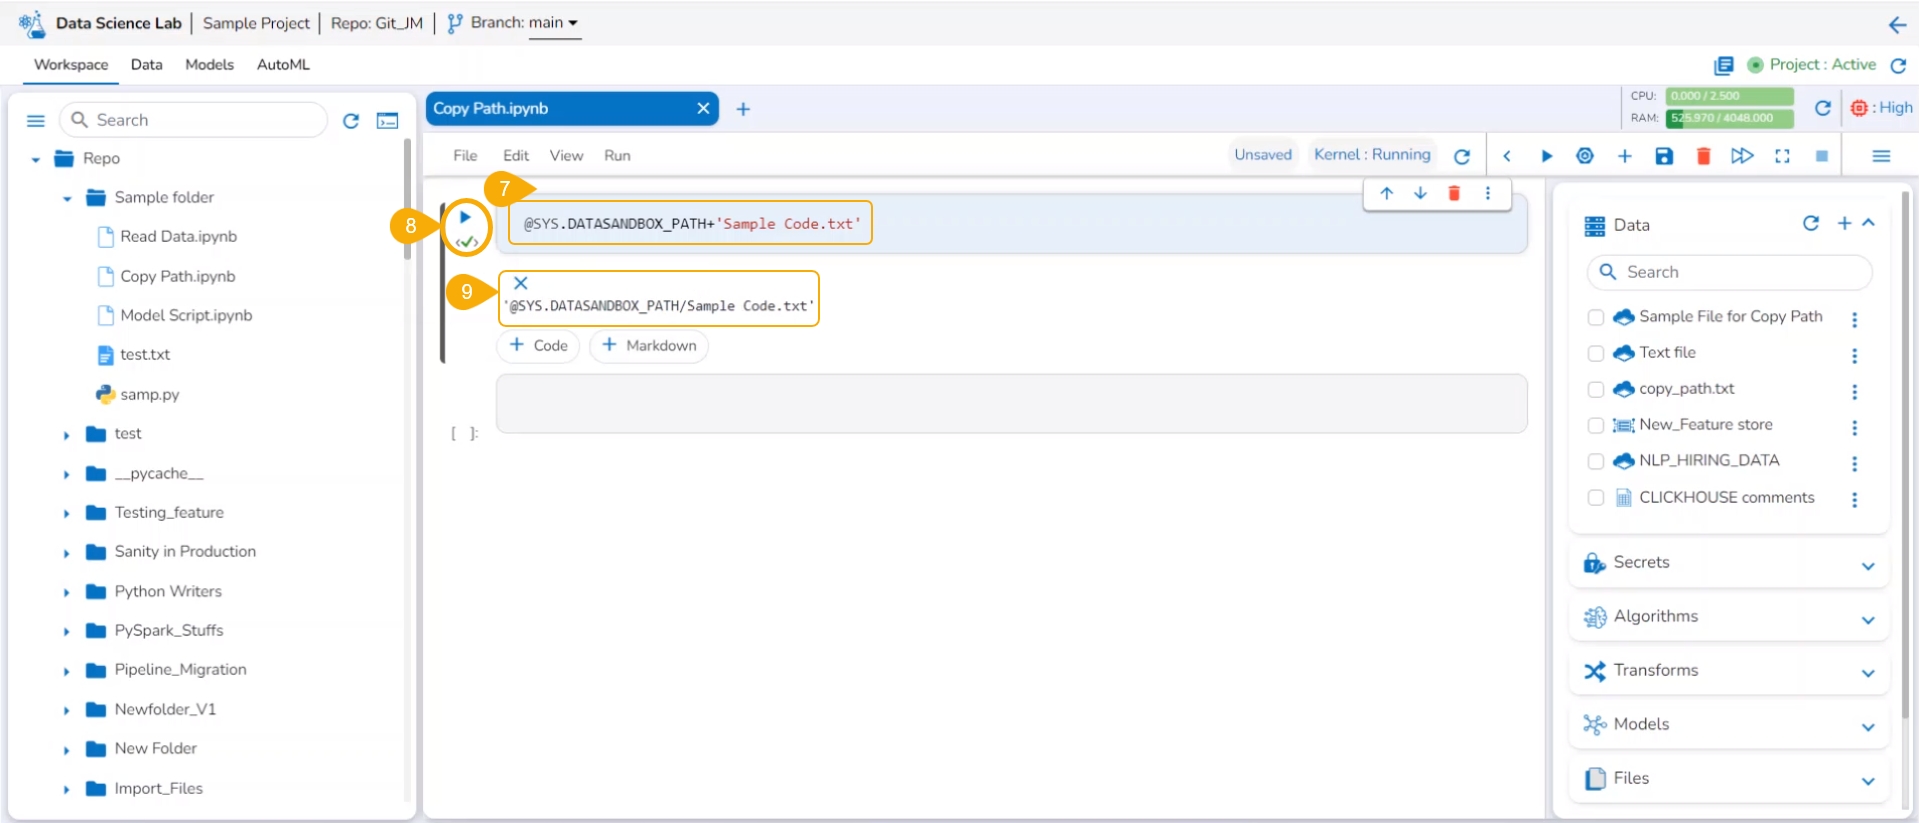This screenshot has height=823, width=1919.
Task: Add new data with the plus icon
Action: tap(1845, 223)
